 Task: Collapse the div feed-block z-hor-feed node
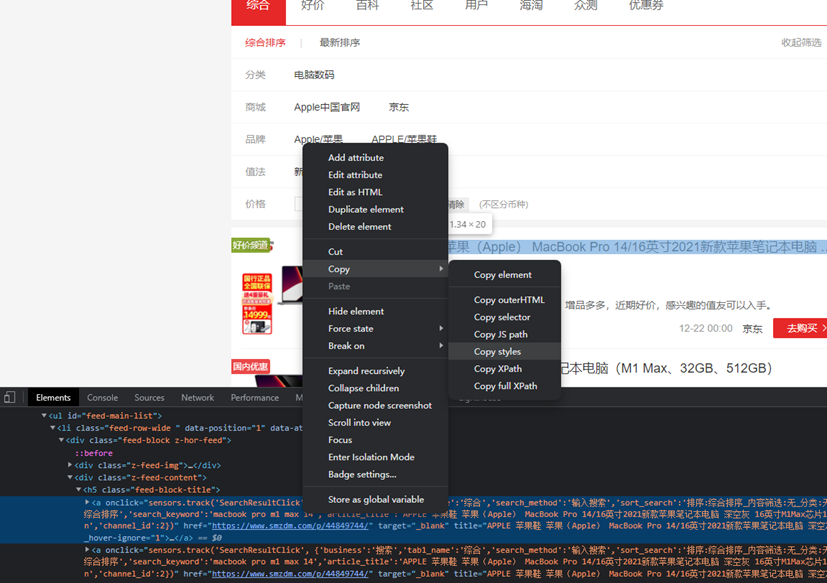tap(61, 440)
